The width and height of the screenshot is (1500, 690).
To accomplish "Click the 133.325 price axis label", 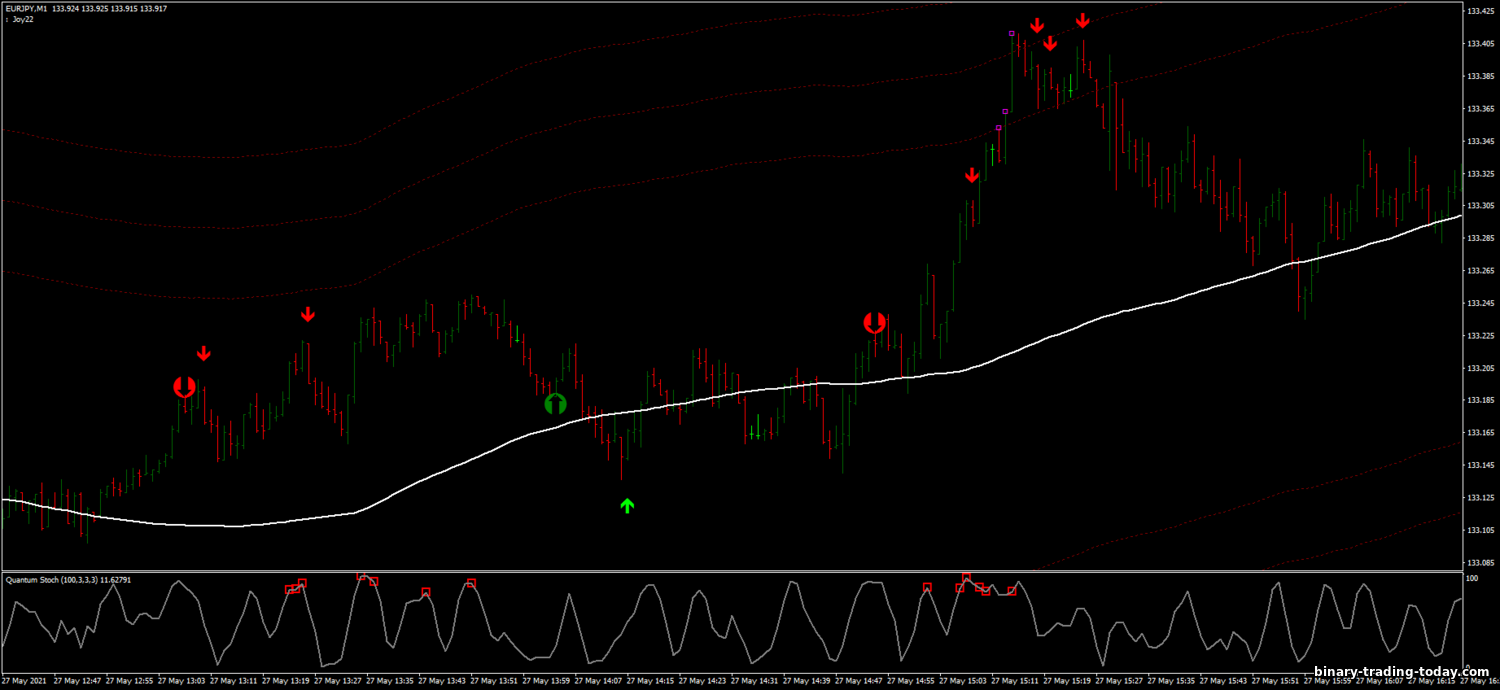I will (x=1480, y=173).
